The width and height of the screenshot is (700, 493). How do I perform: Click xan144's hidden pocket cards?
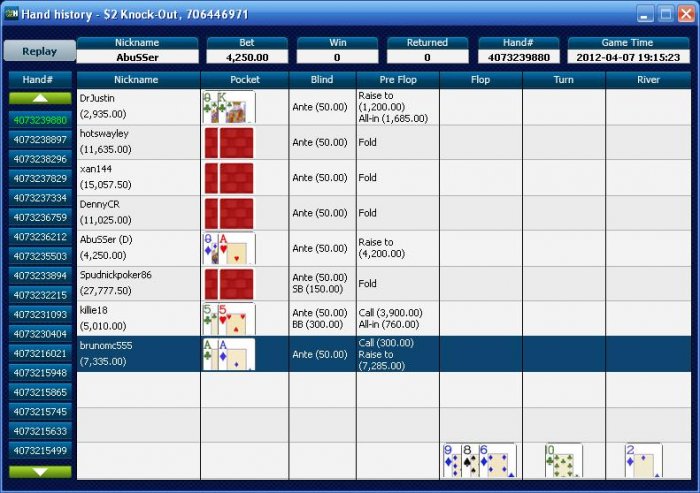point(229,178)
